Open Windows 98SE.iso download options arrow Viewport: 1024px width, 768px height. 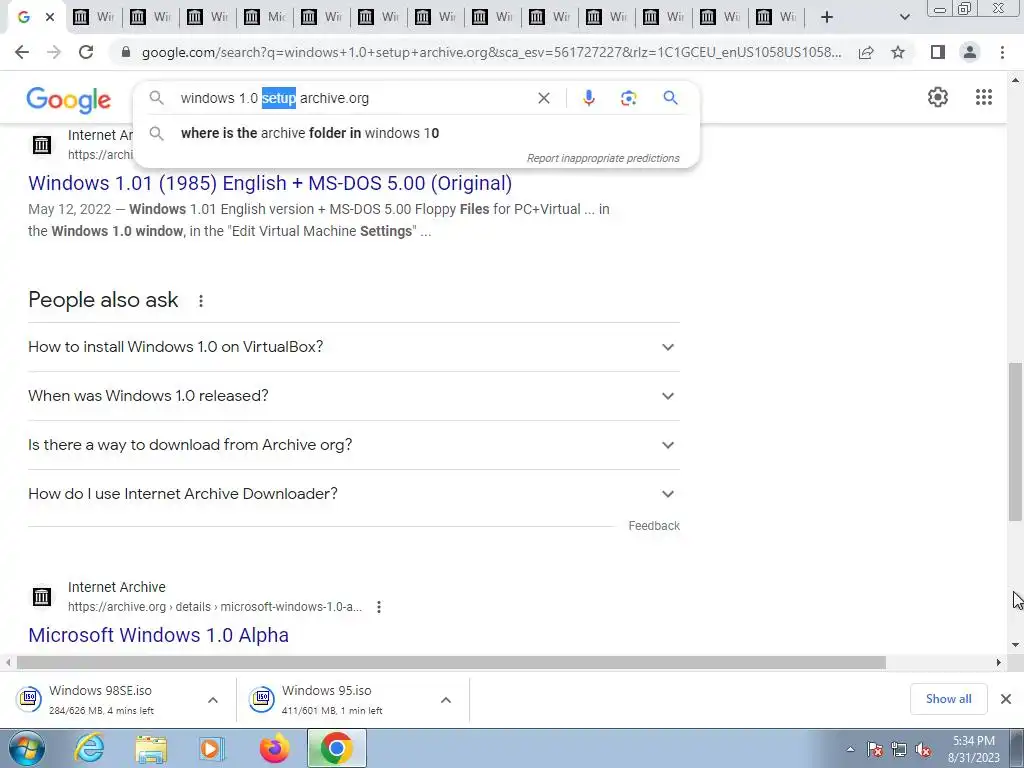(x=213, y=700)
